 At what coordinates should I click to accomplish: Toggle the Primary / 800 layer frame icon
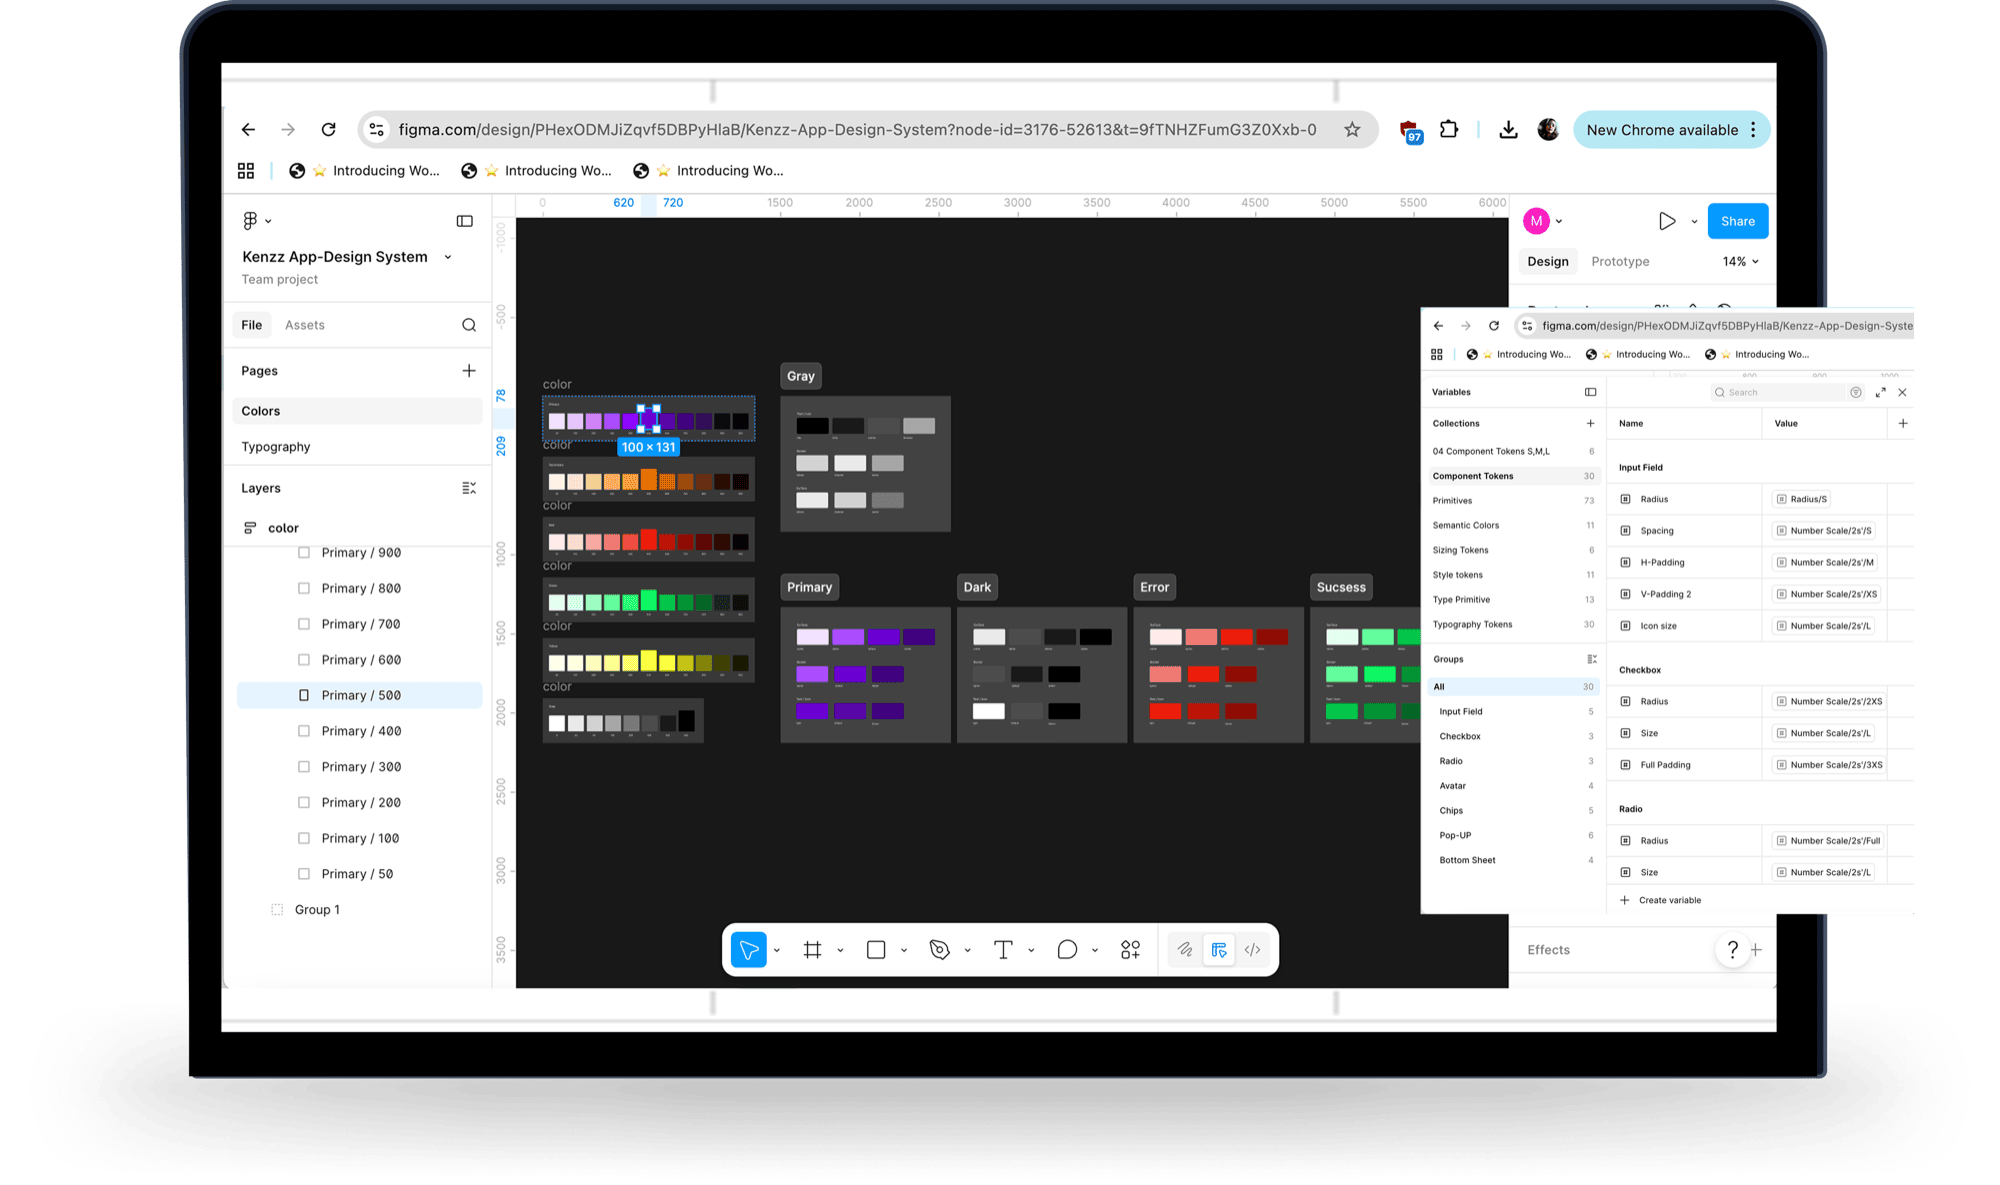click(304, 589)
